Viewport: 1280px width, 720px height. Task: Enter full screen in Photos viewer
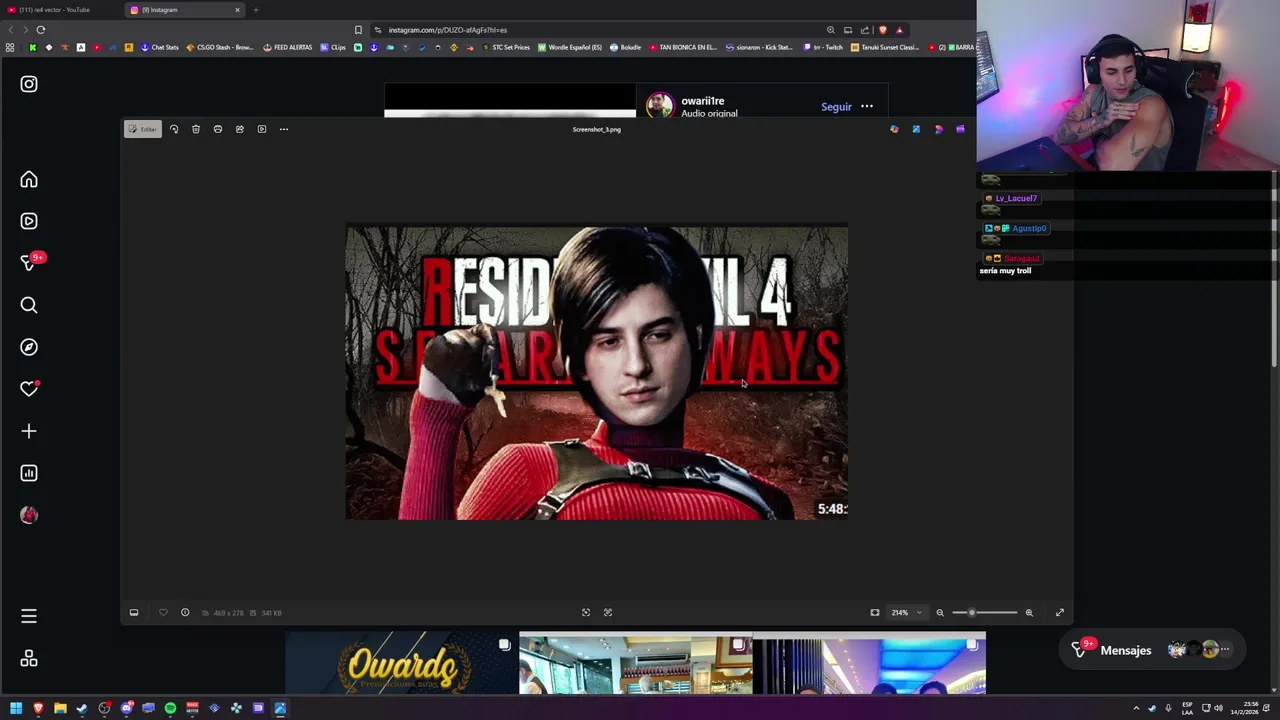(x=1060, y=612)
